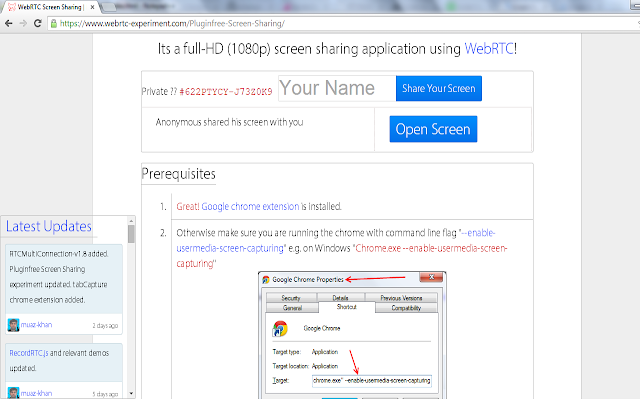Click down arrow of Latest Updates scrollbar
The height and width of the screenshot is (400, 640).
click(x=131, y=393)
